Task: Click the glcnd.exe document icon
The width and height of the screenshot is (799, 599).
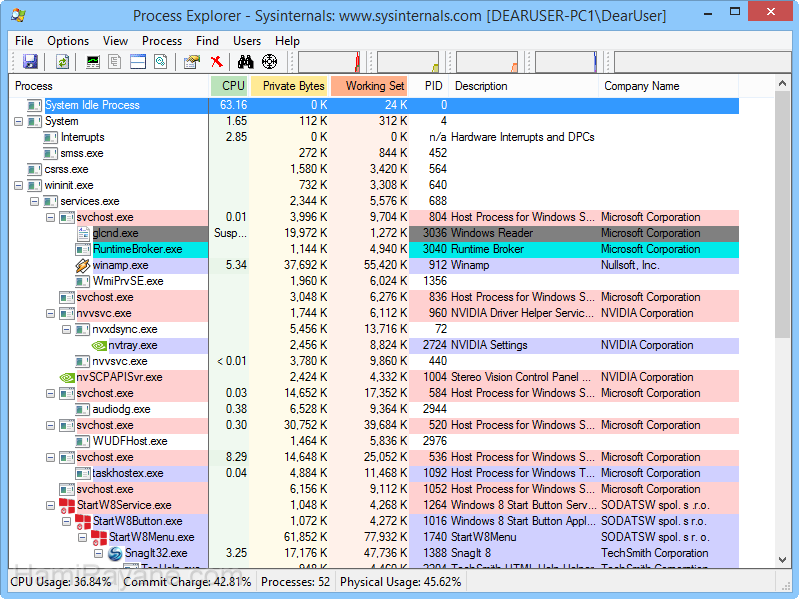Action: point(83,233)
